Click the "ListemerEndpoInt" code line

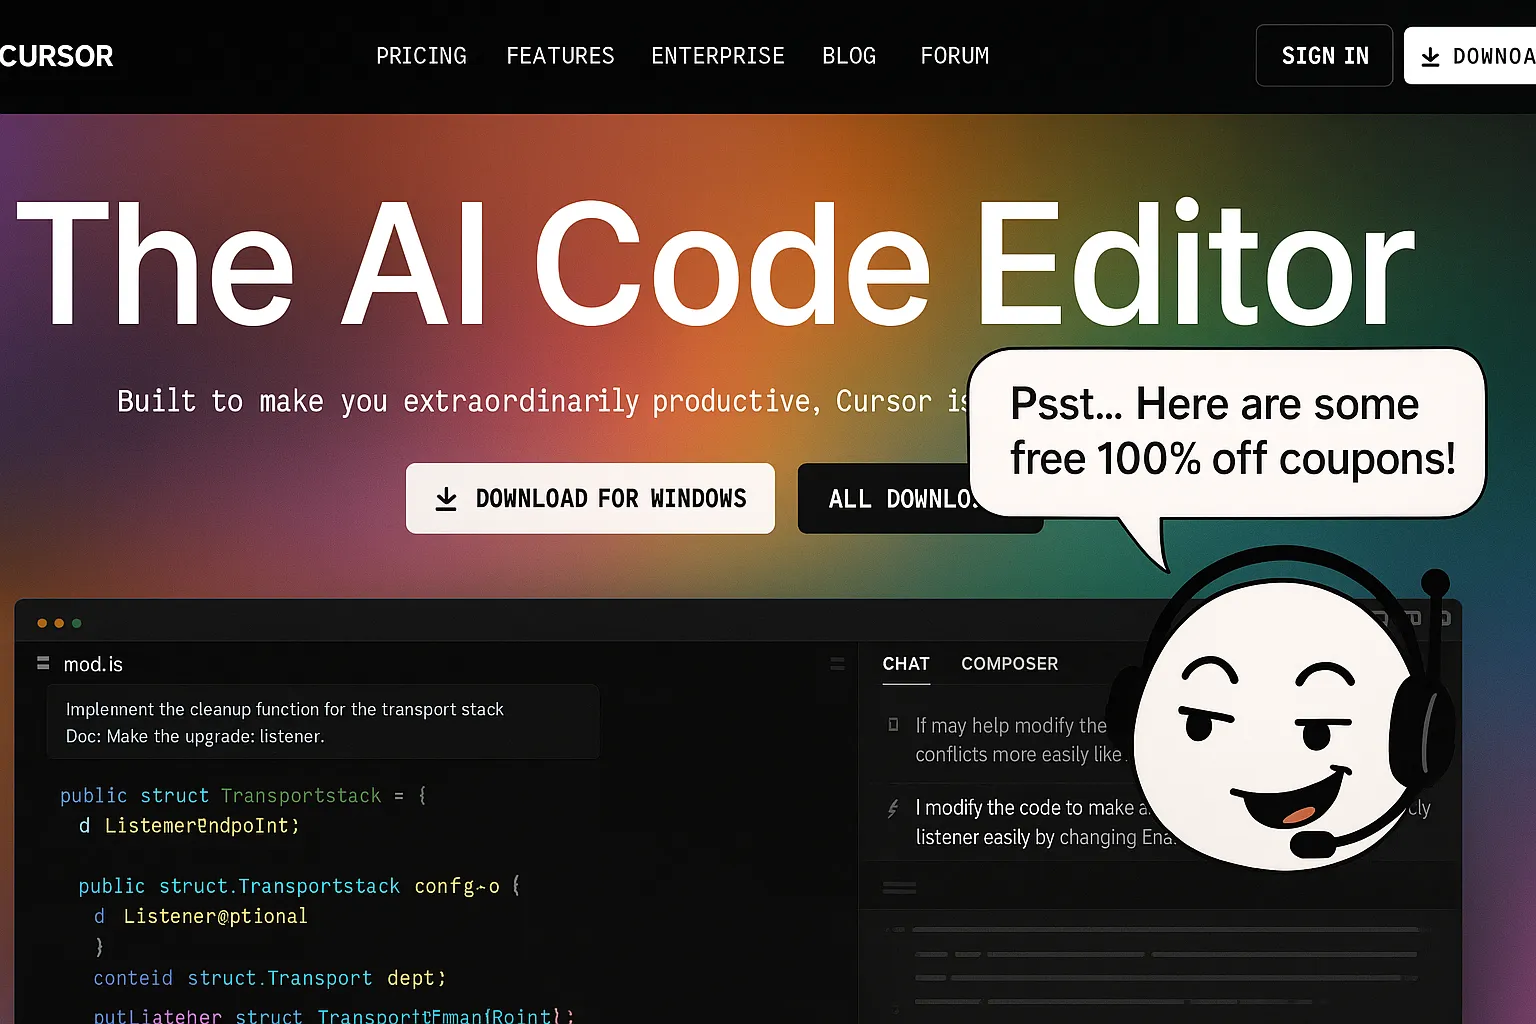189,826
